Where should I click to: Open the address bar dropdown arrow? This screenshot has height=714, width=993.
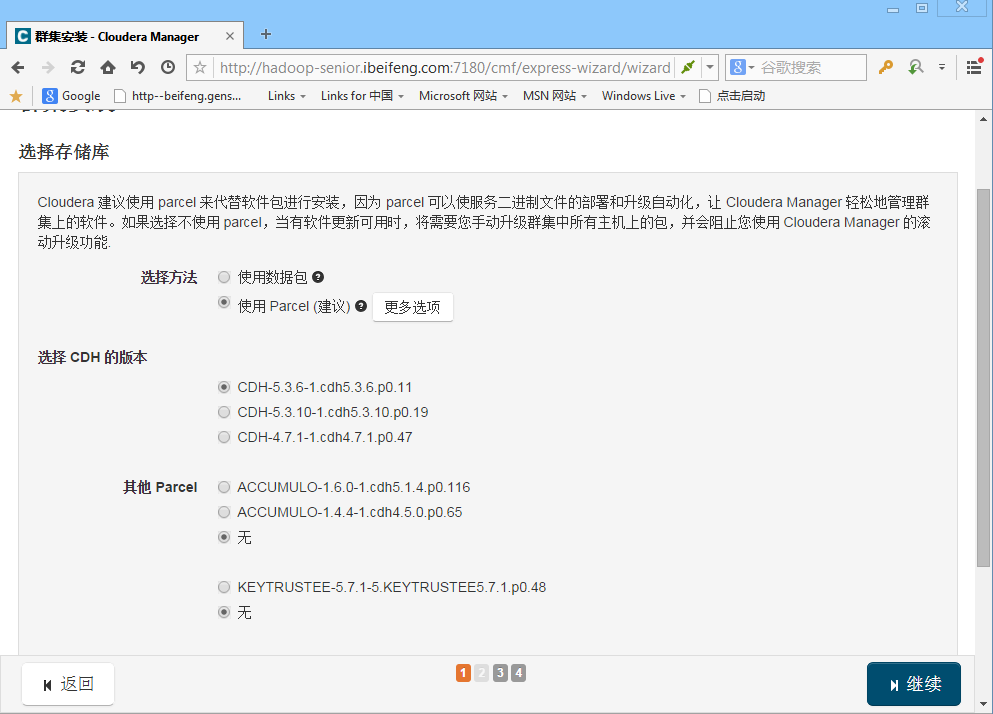710,67
